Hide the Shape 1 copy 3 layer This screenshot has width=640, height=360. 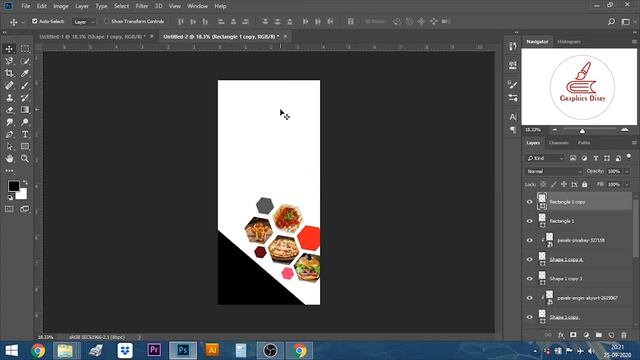click(529, 279)
